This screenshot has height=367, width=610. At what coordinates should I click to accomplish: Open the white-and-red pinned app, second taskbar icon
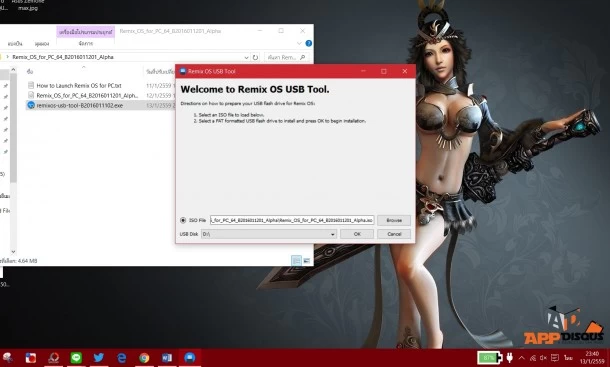pyautogui.click(x=31, y=357)
